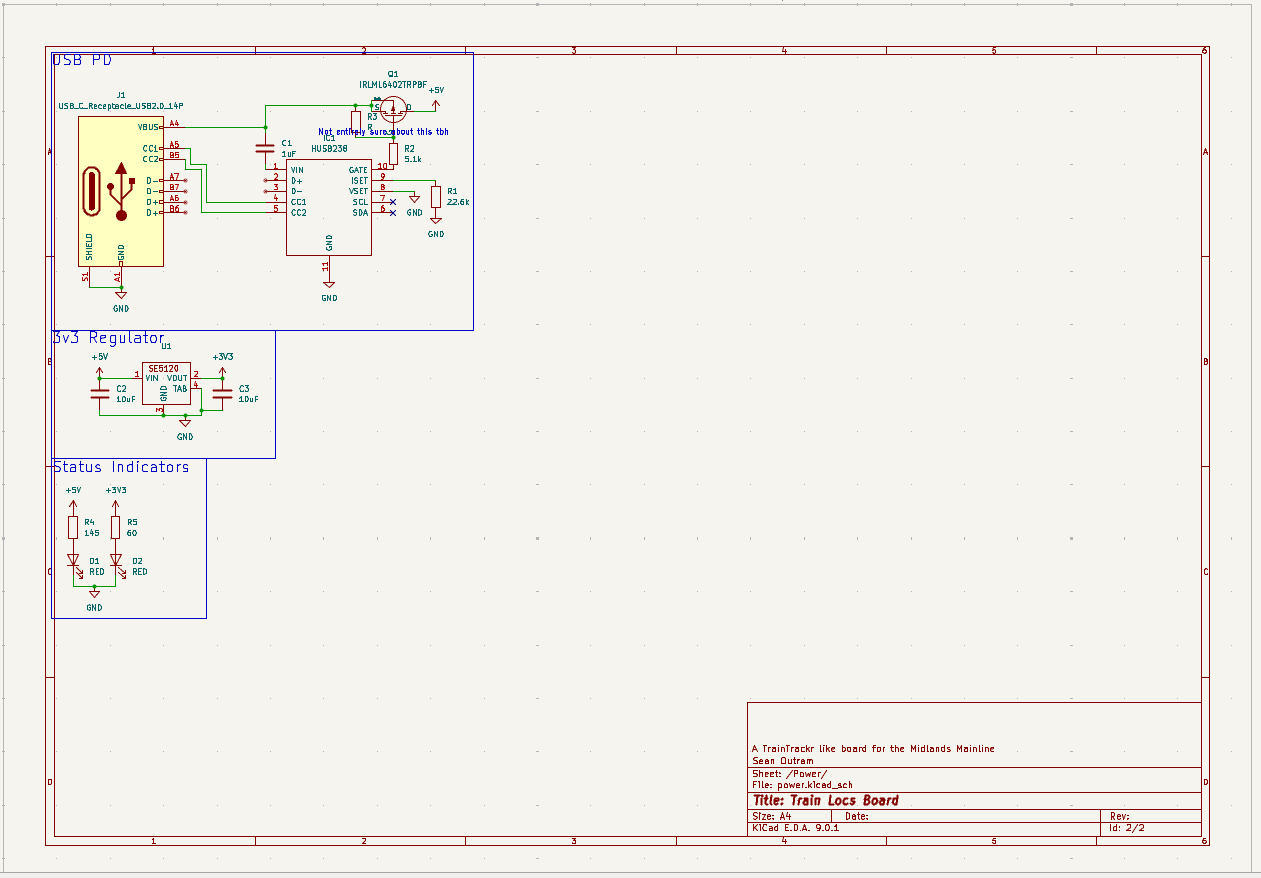The image size is (1261, 878).
Task: Open the USB PD section label
Action: pos(80,58)
